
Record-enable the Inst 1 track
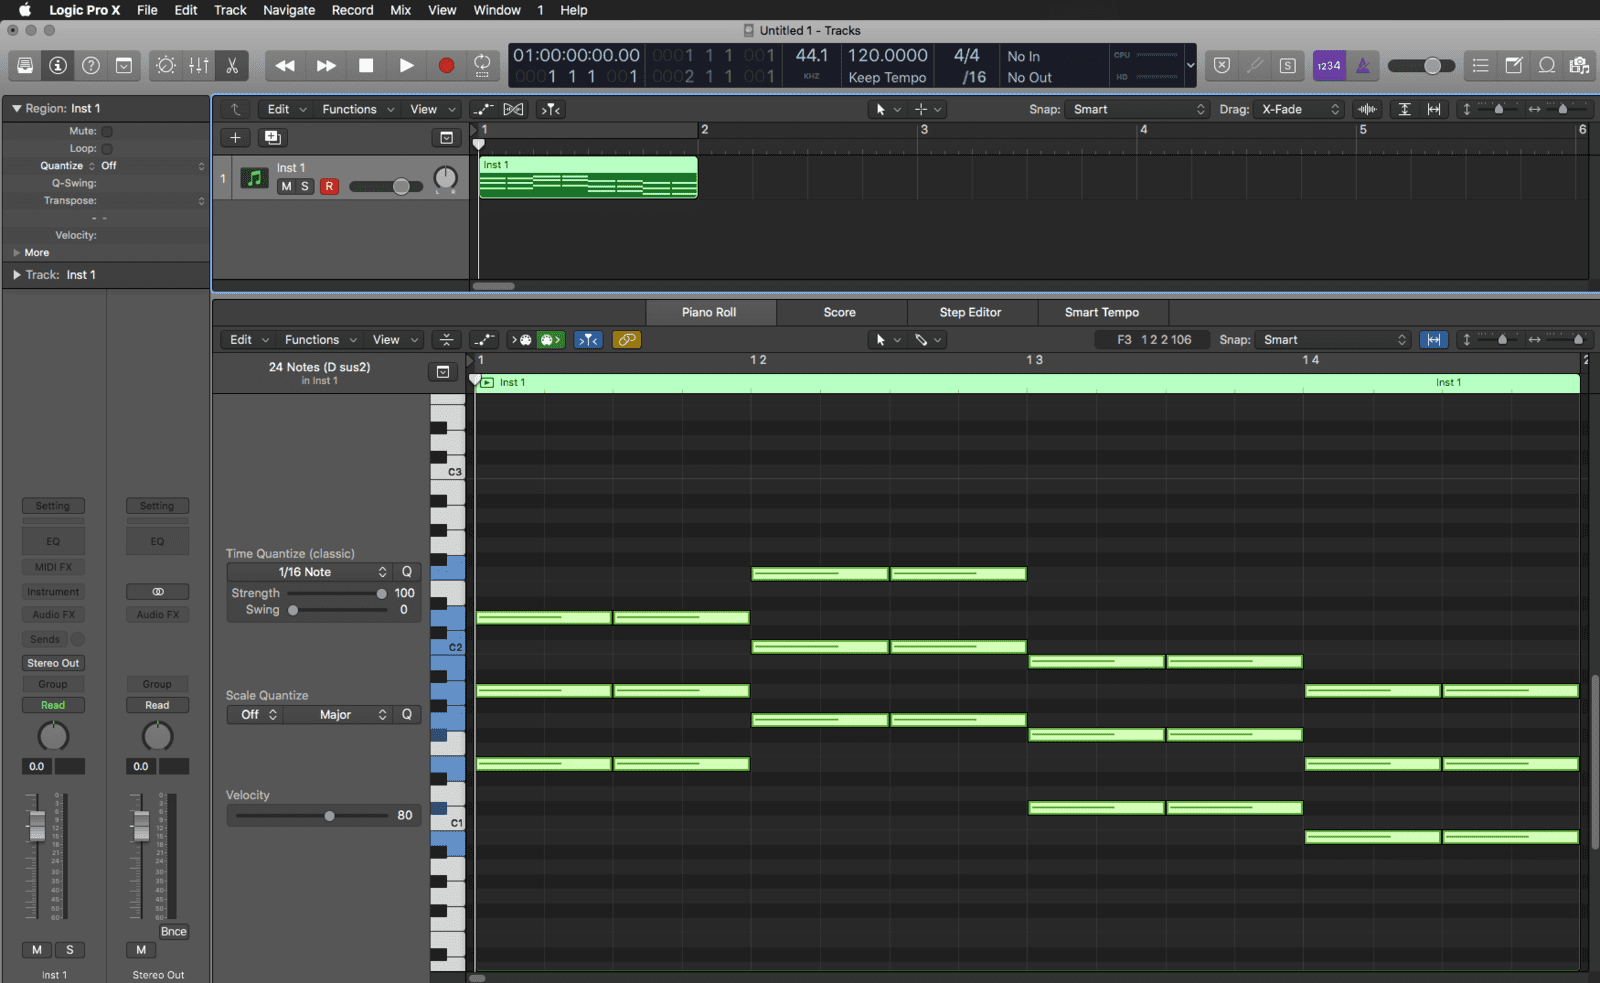329,187
